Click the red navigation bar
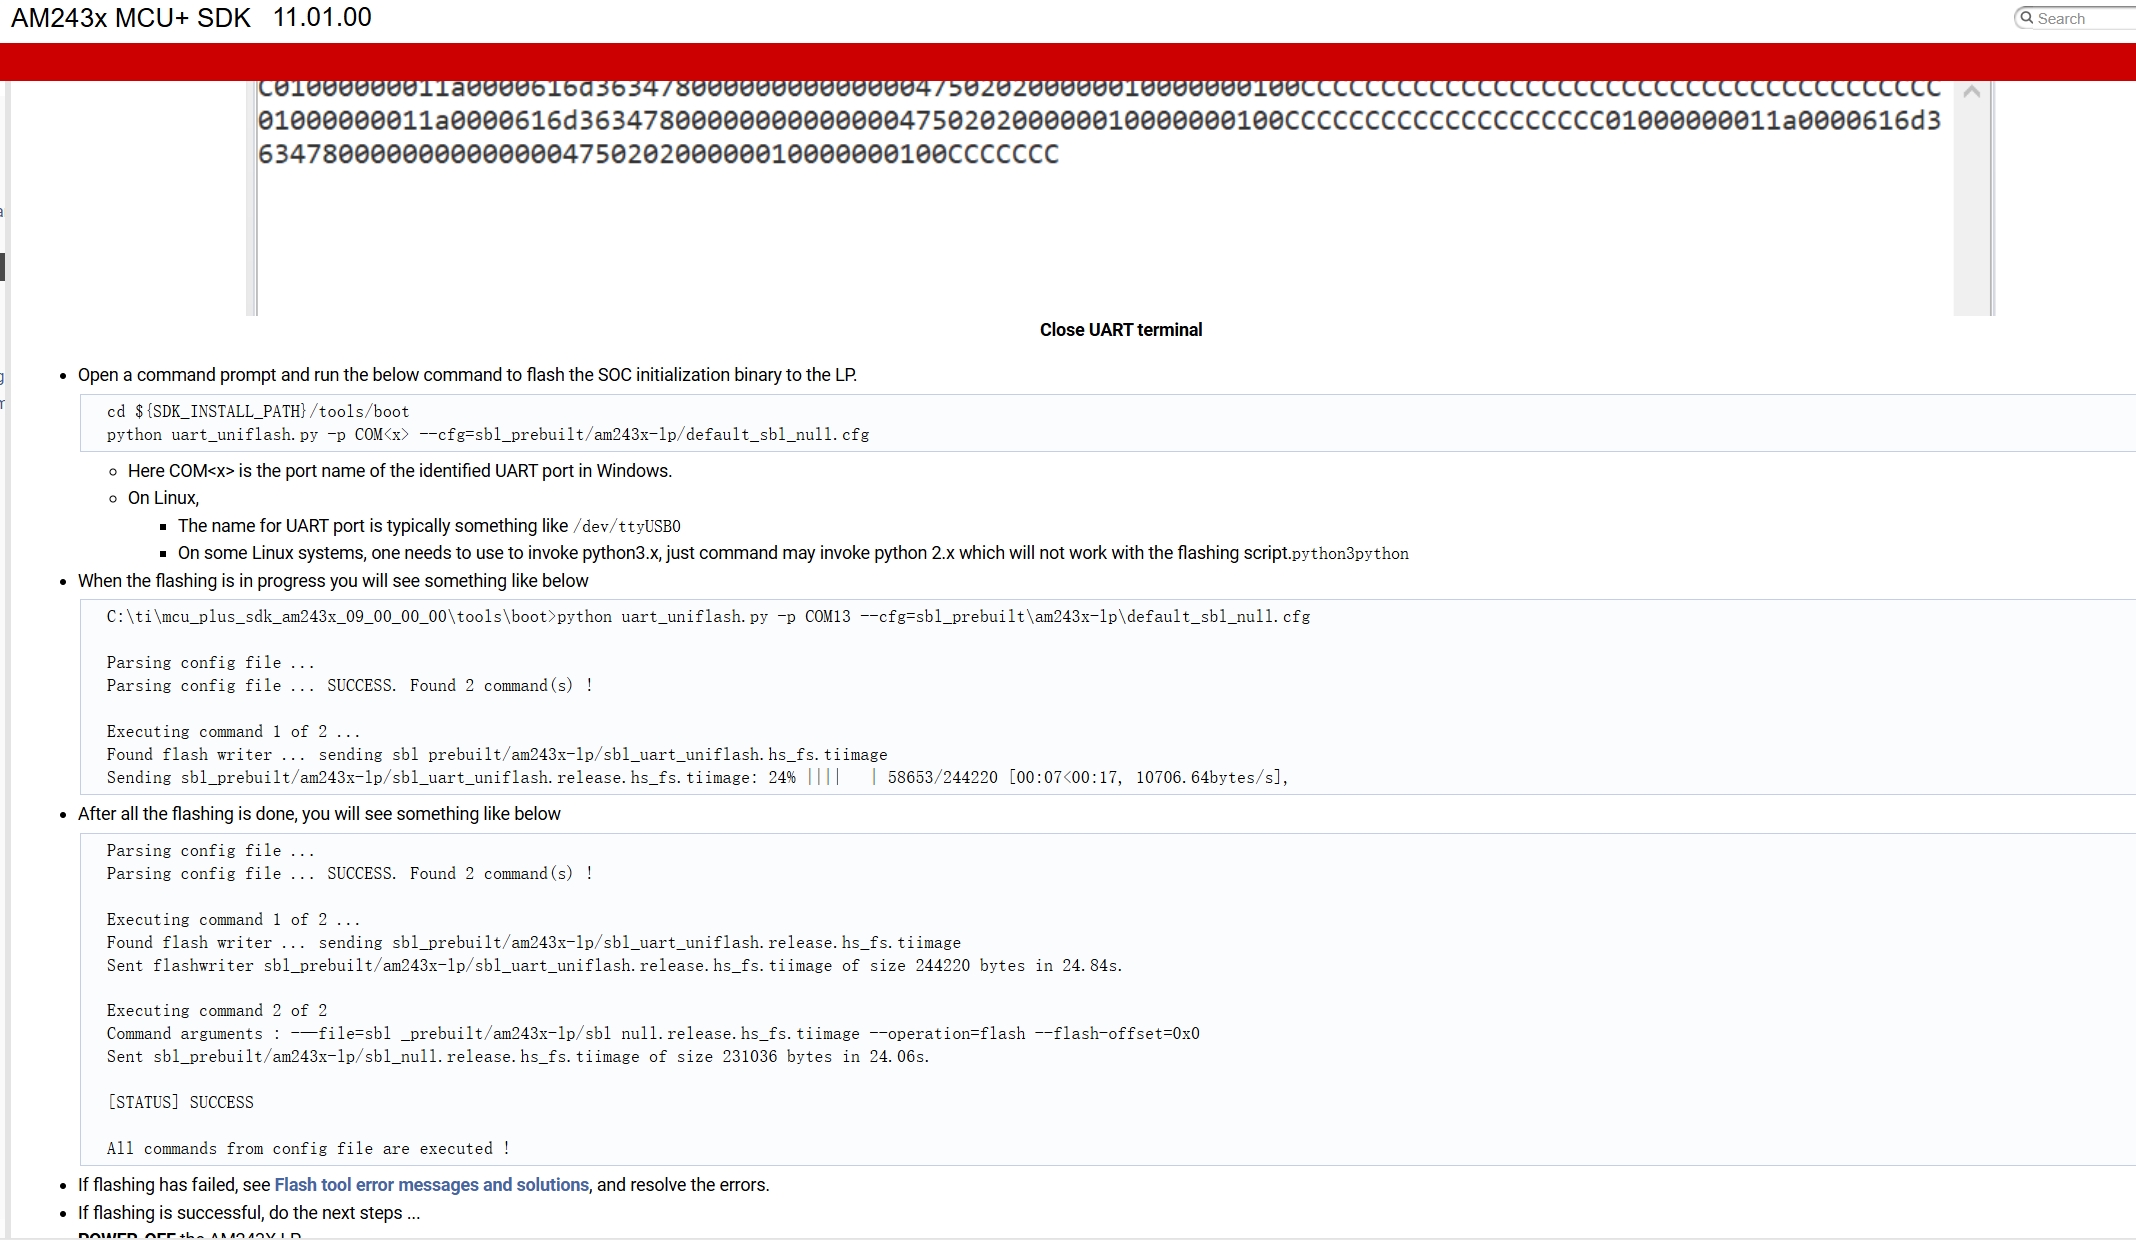 [x=1068, y=62]
